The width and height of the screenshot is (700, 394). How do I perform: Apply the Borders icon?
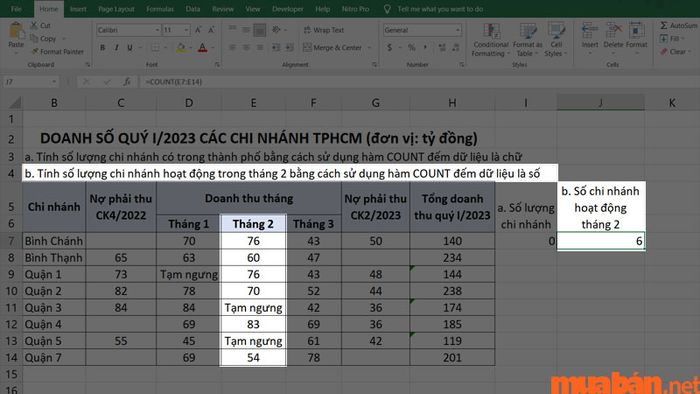click(x=155, y=47)
